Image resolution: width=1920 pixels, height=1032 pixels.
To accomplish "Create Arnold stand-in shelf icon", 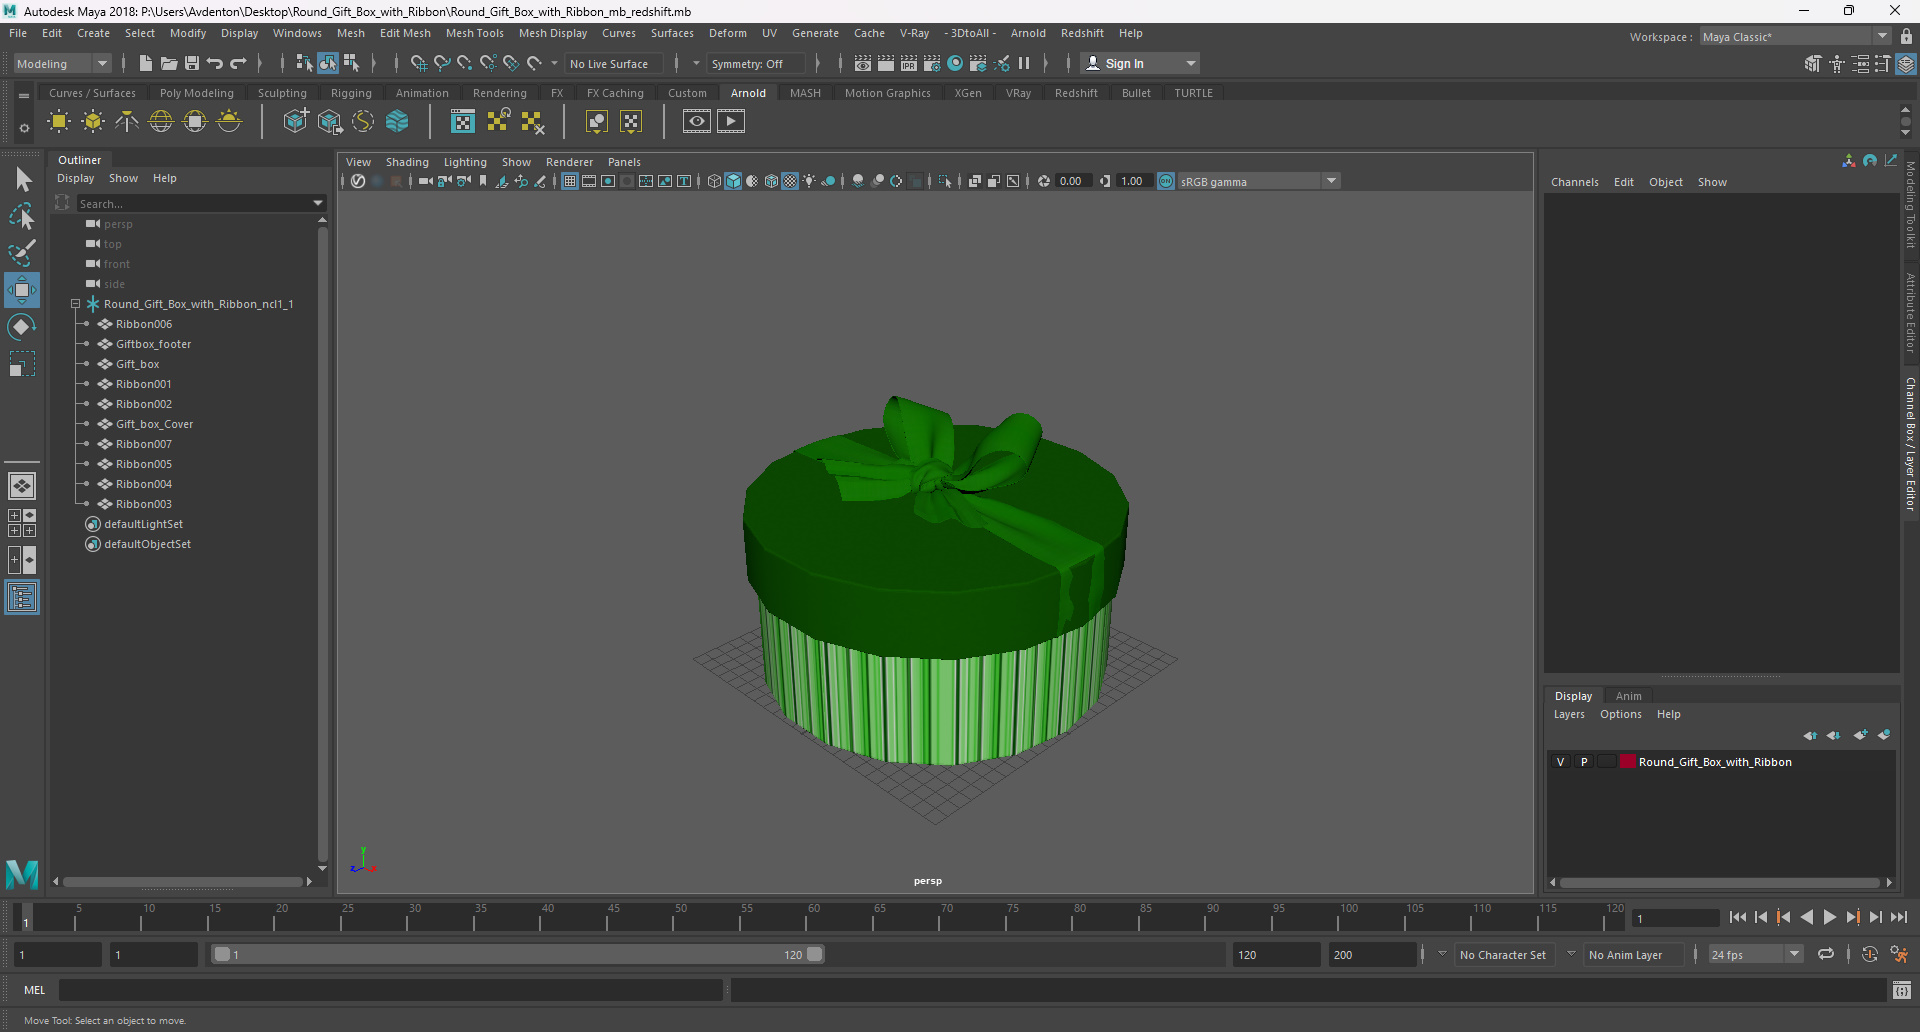I will click(295, 122).
